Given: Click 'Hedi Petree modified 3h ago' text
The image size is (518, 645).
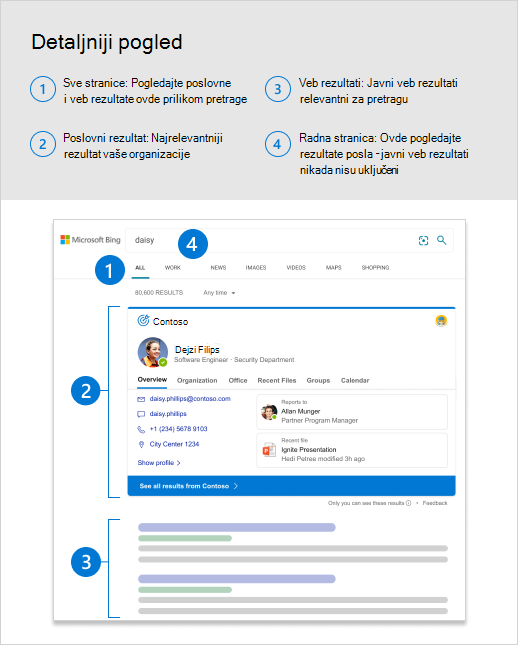Looking at the screenshot, I should pyautogui.click(x=323, y=459).
